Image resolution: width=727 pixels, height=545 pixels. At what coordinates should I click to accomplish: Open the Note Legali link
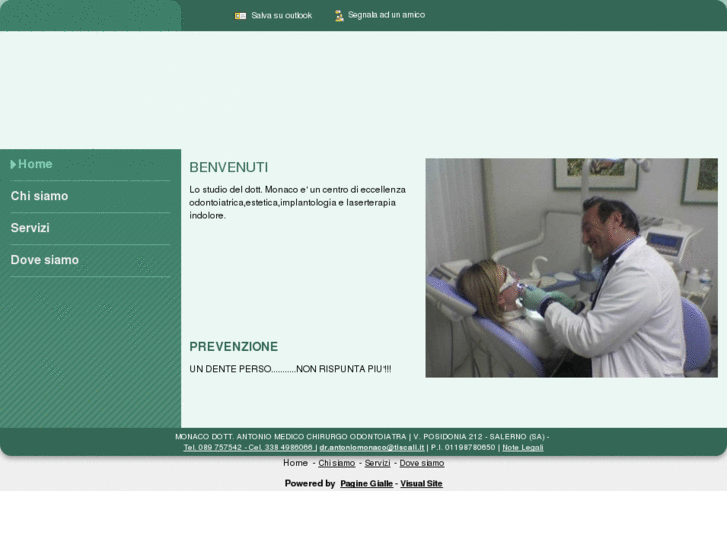tap(523, 448)
